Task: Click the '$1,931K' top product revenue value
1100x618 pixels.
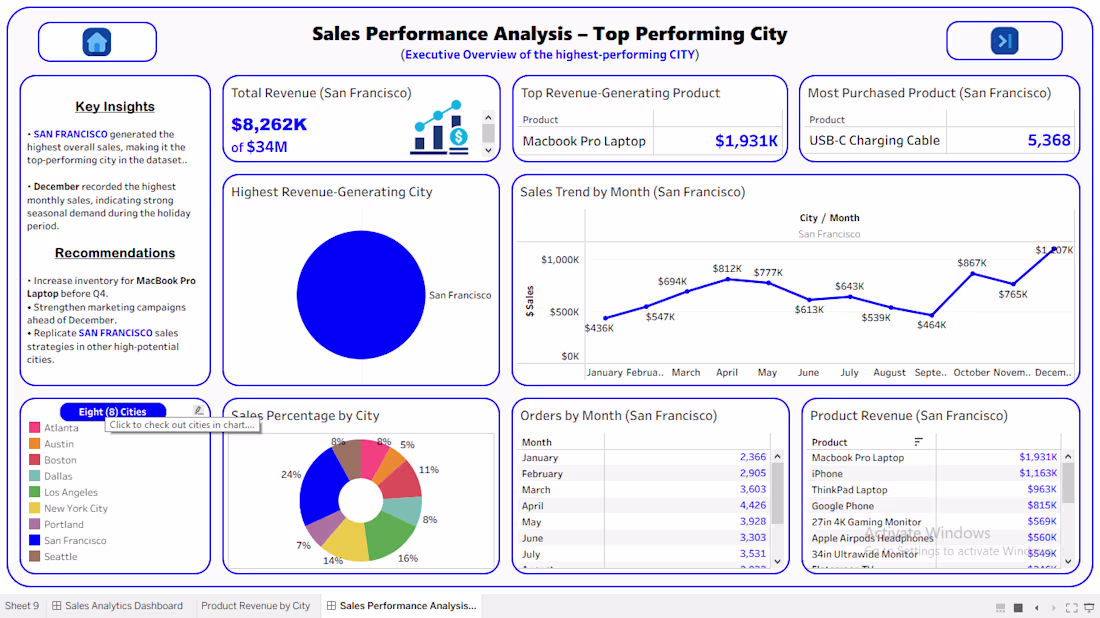Action: [746, 141]
